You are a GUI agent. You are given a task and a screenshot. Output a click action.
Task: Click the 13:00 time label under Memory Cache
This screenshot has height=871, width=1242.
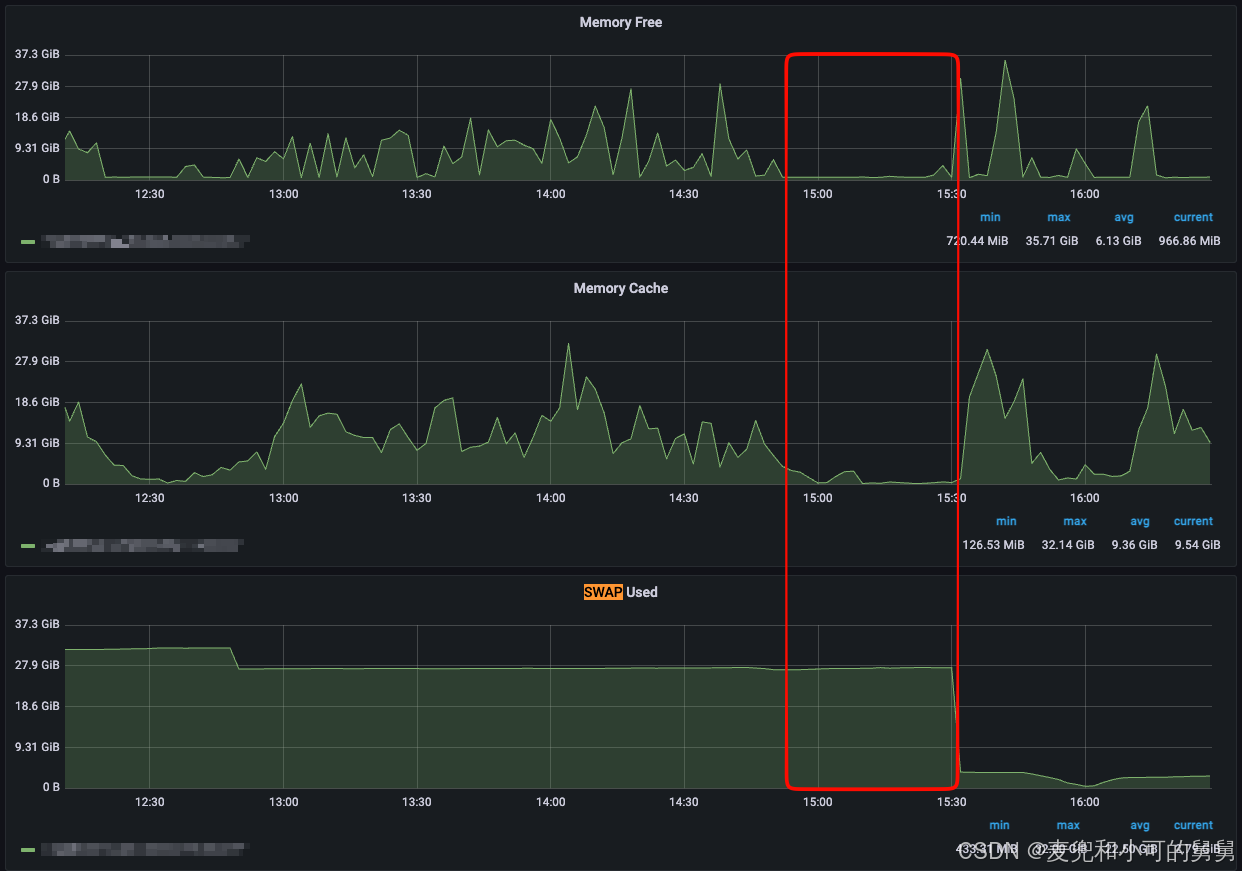[283, 498]
